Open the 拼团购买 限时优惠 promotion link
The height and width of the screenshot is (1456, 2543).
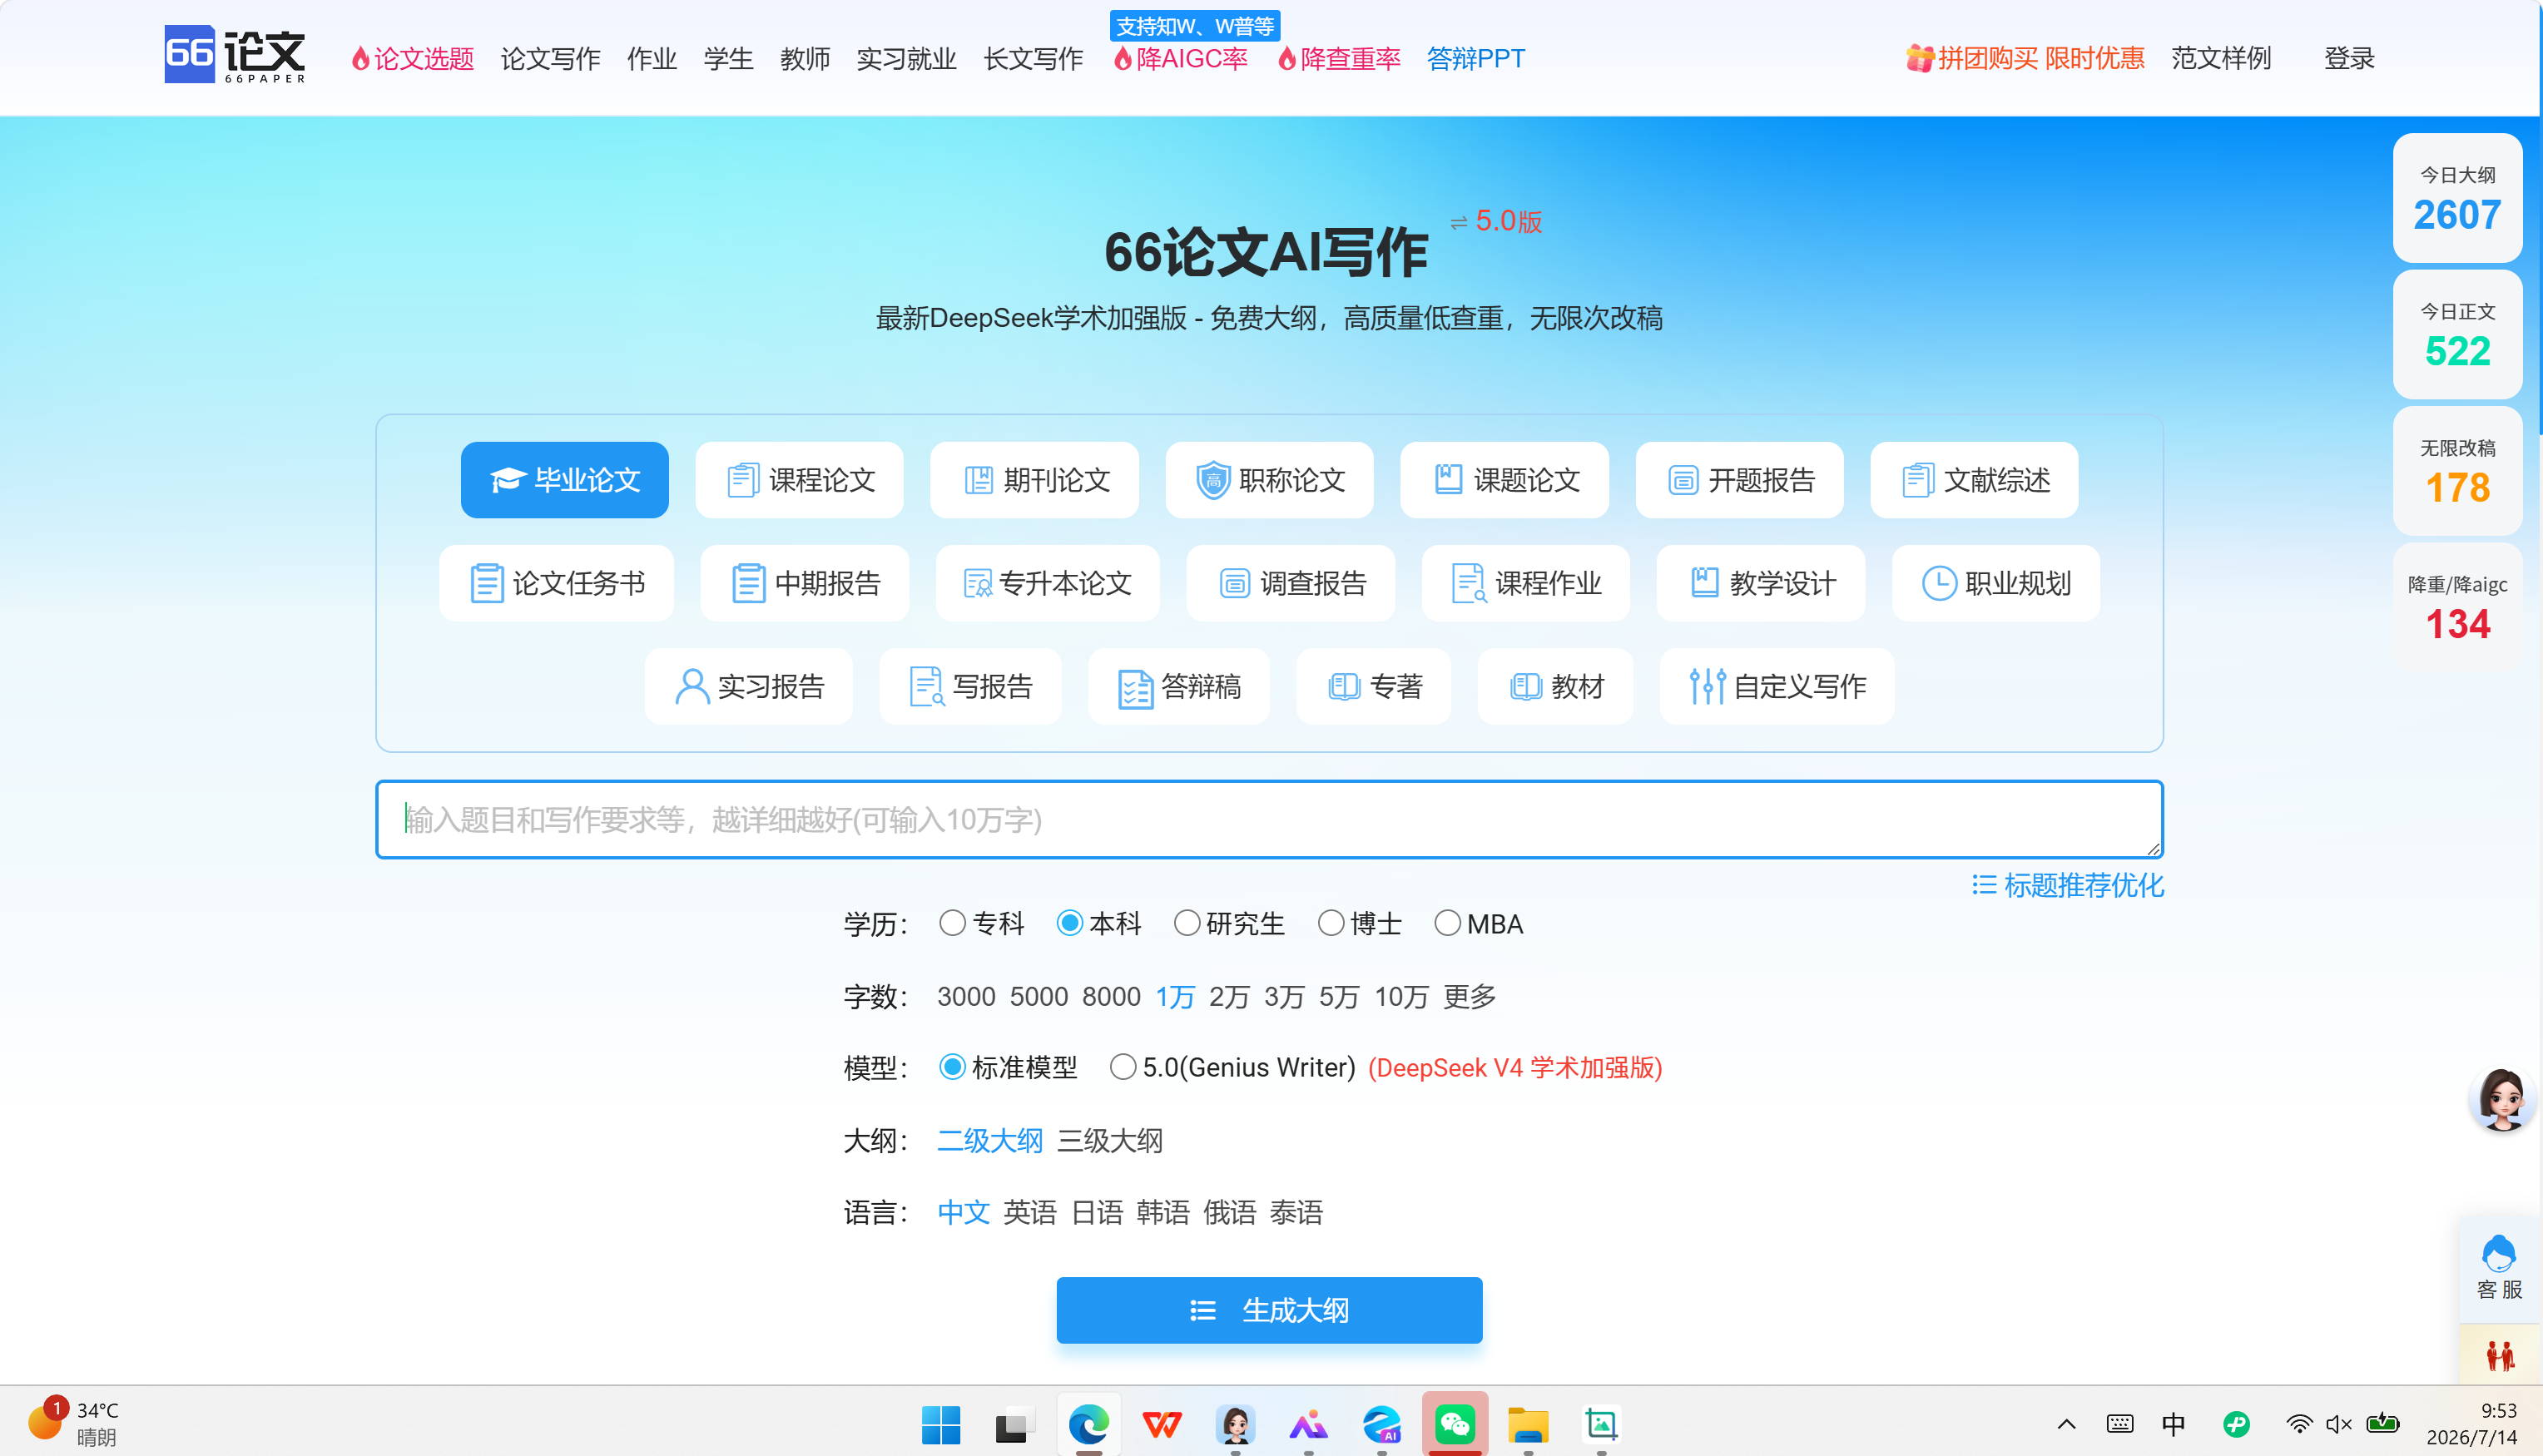[x=2025, y=58]
